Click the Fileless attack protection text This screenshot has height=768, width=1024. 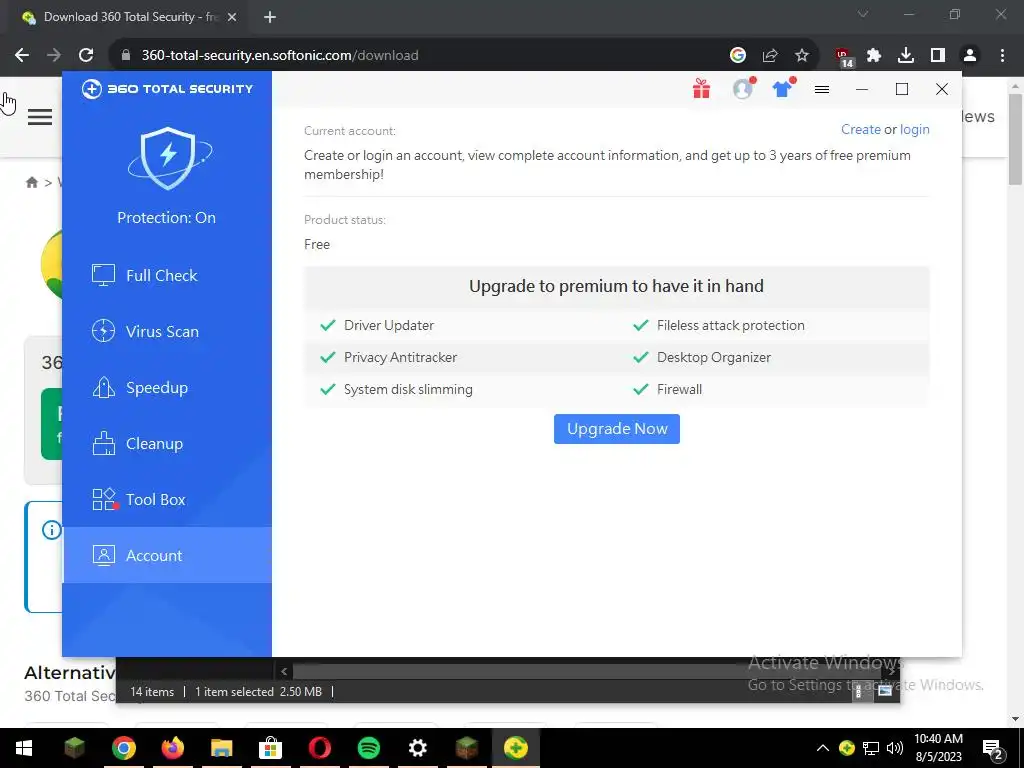pyautogui.click(x=731, y=325)
